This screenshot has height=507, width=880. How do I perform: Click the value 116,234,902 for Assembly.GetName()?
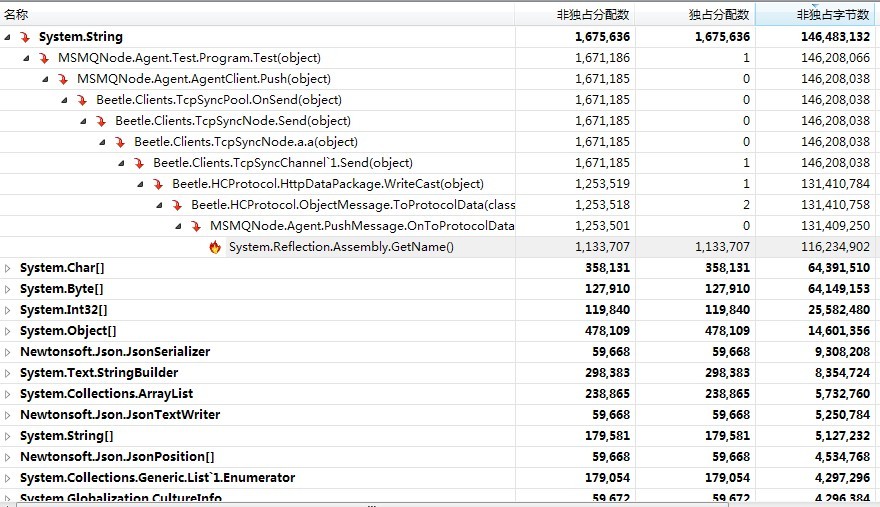(835, 247)
